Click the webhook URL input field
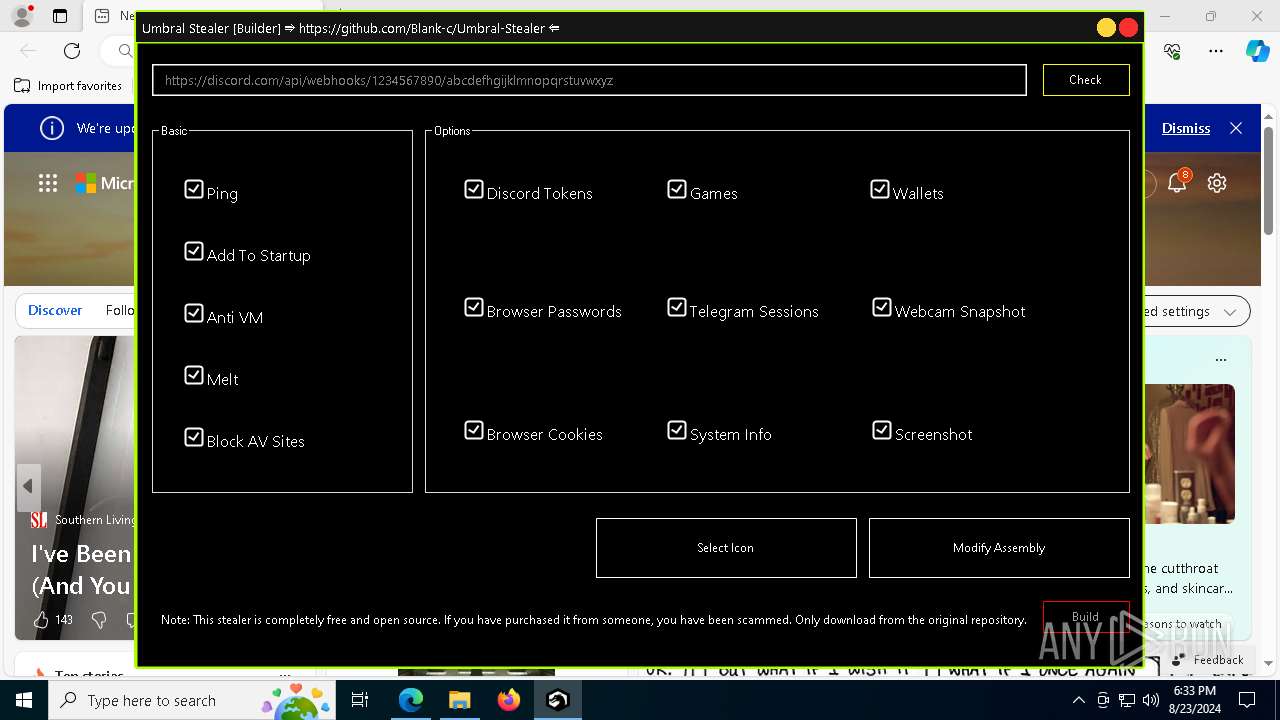Screen dimensions: 1280x720 pos(589,80)
